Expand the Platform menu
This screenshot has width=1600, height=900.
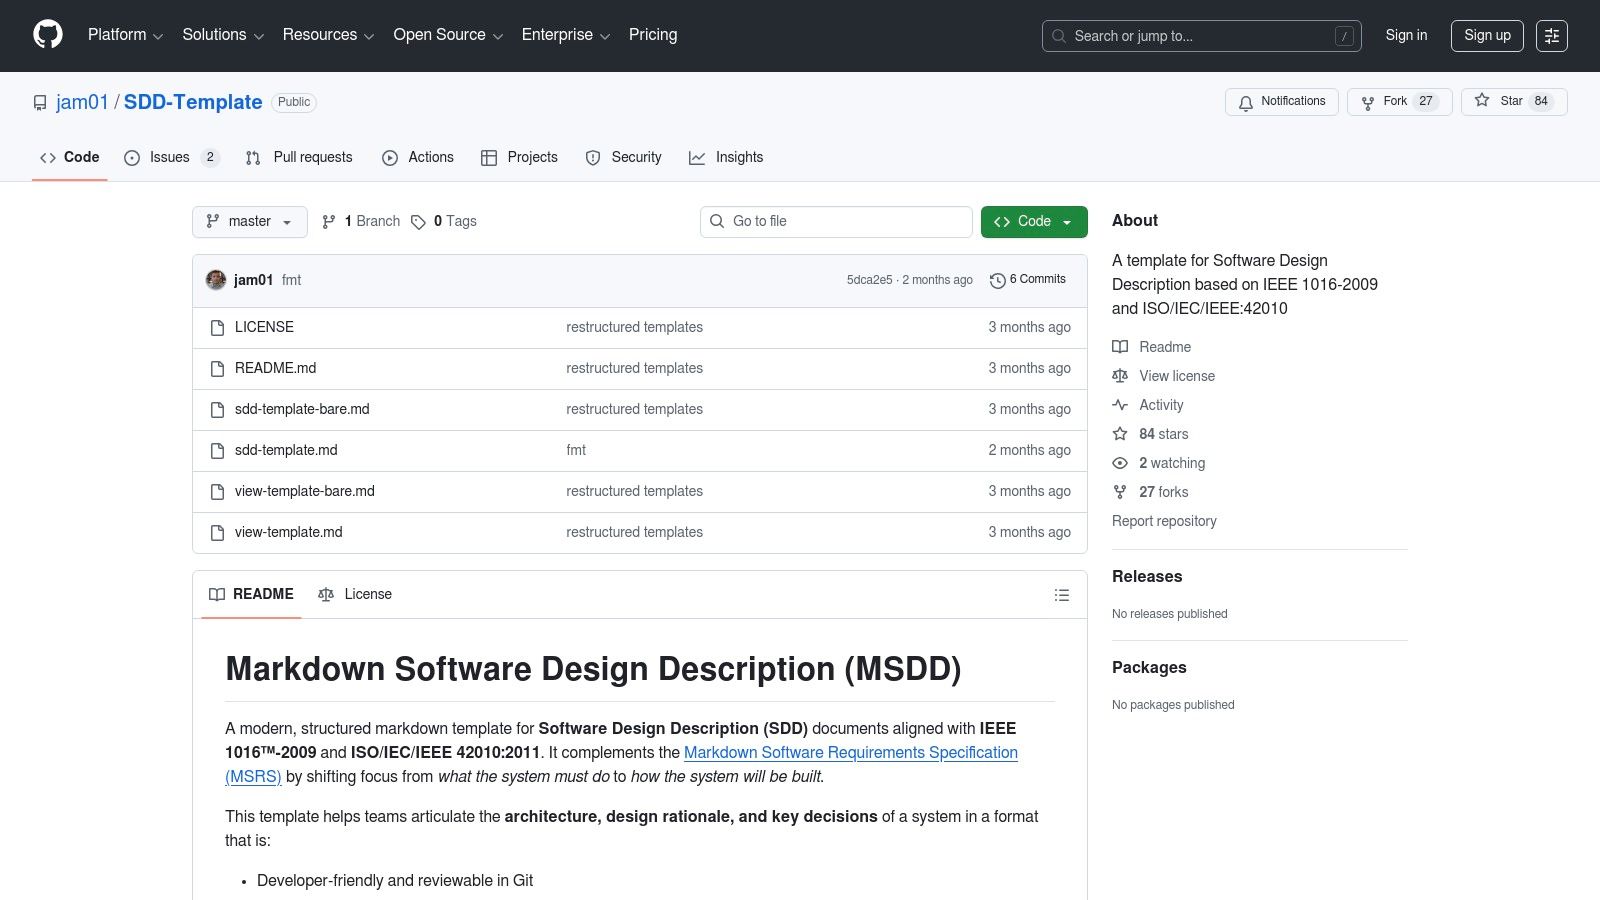click(125, 35)
